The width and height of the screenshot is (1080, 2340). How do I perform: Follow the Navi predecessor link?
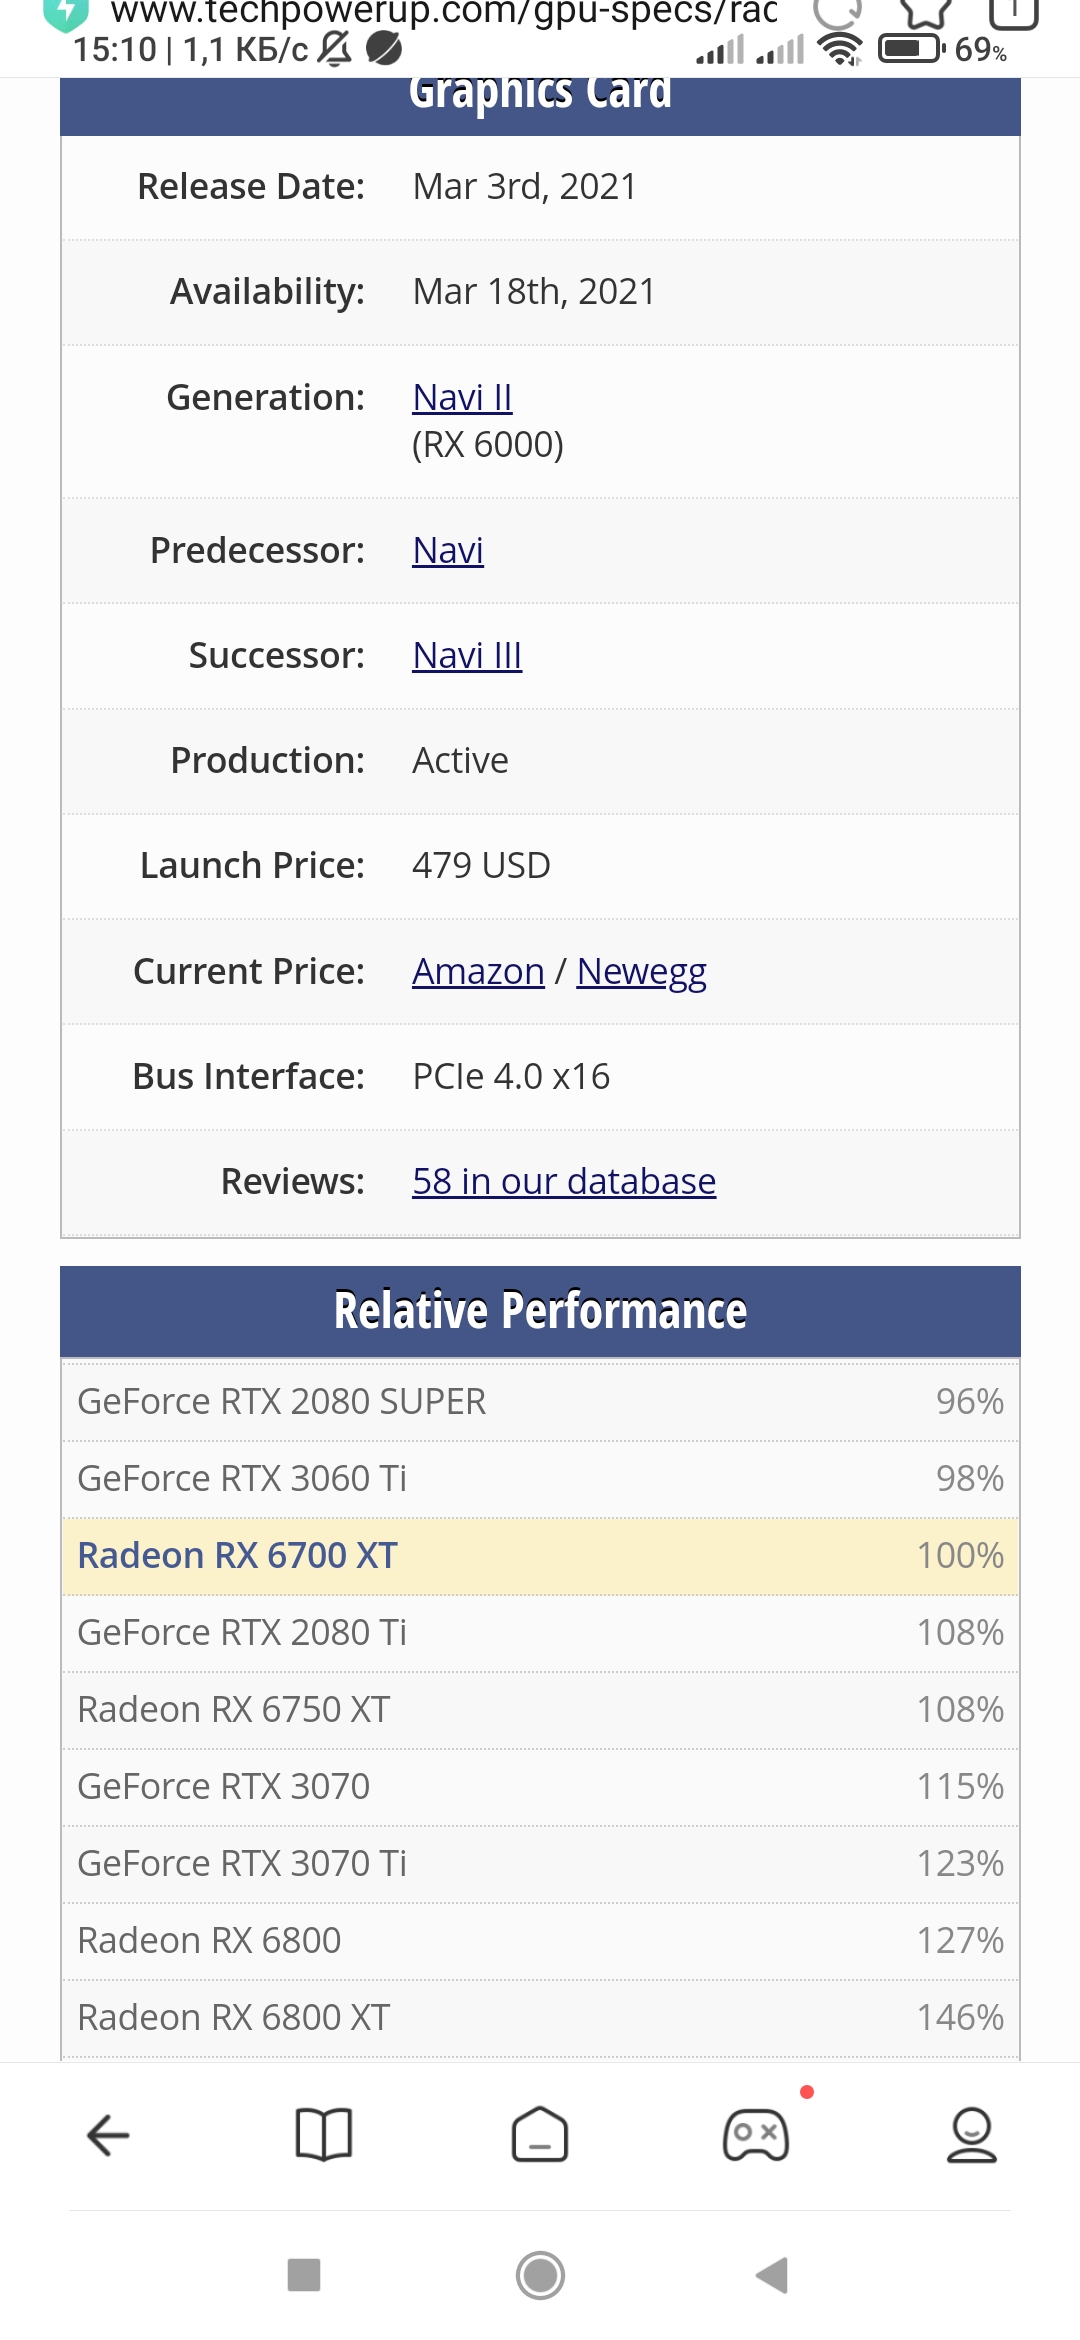tap(448, 551)
